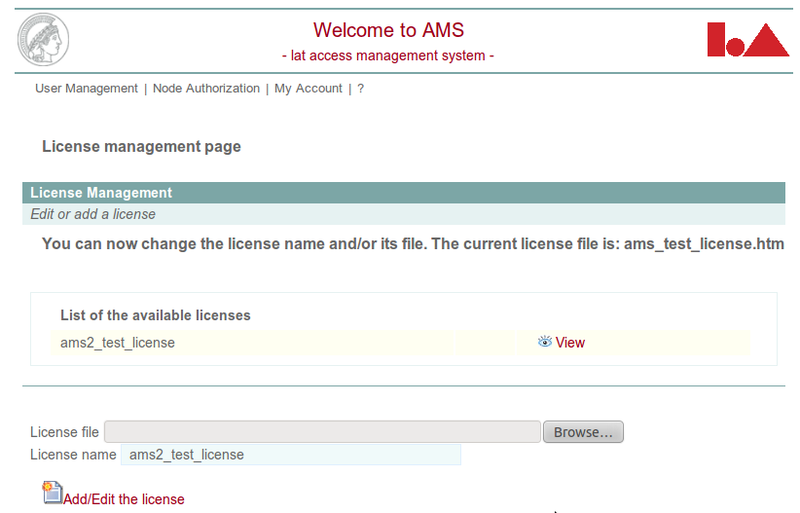Viewport: 800px width, 513px height.
Task: Click the 'License file' label
Action: (64, 432)
